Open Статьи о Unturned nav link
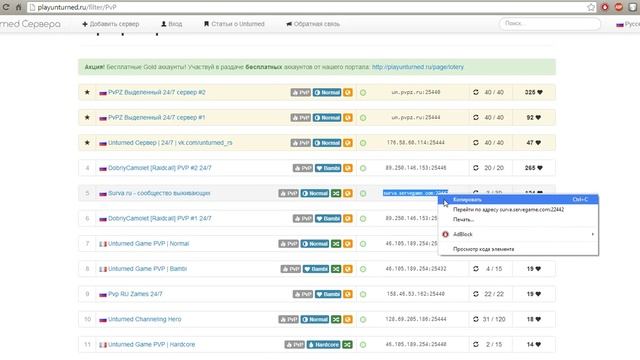This screenshot has height=360, width=640. [234, 24]
